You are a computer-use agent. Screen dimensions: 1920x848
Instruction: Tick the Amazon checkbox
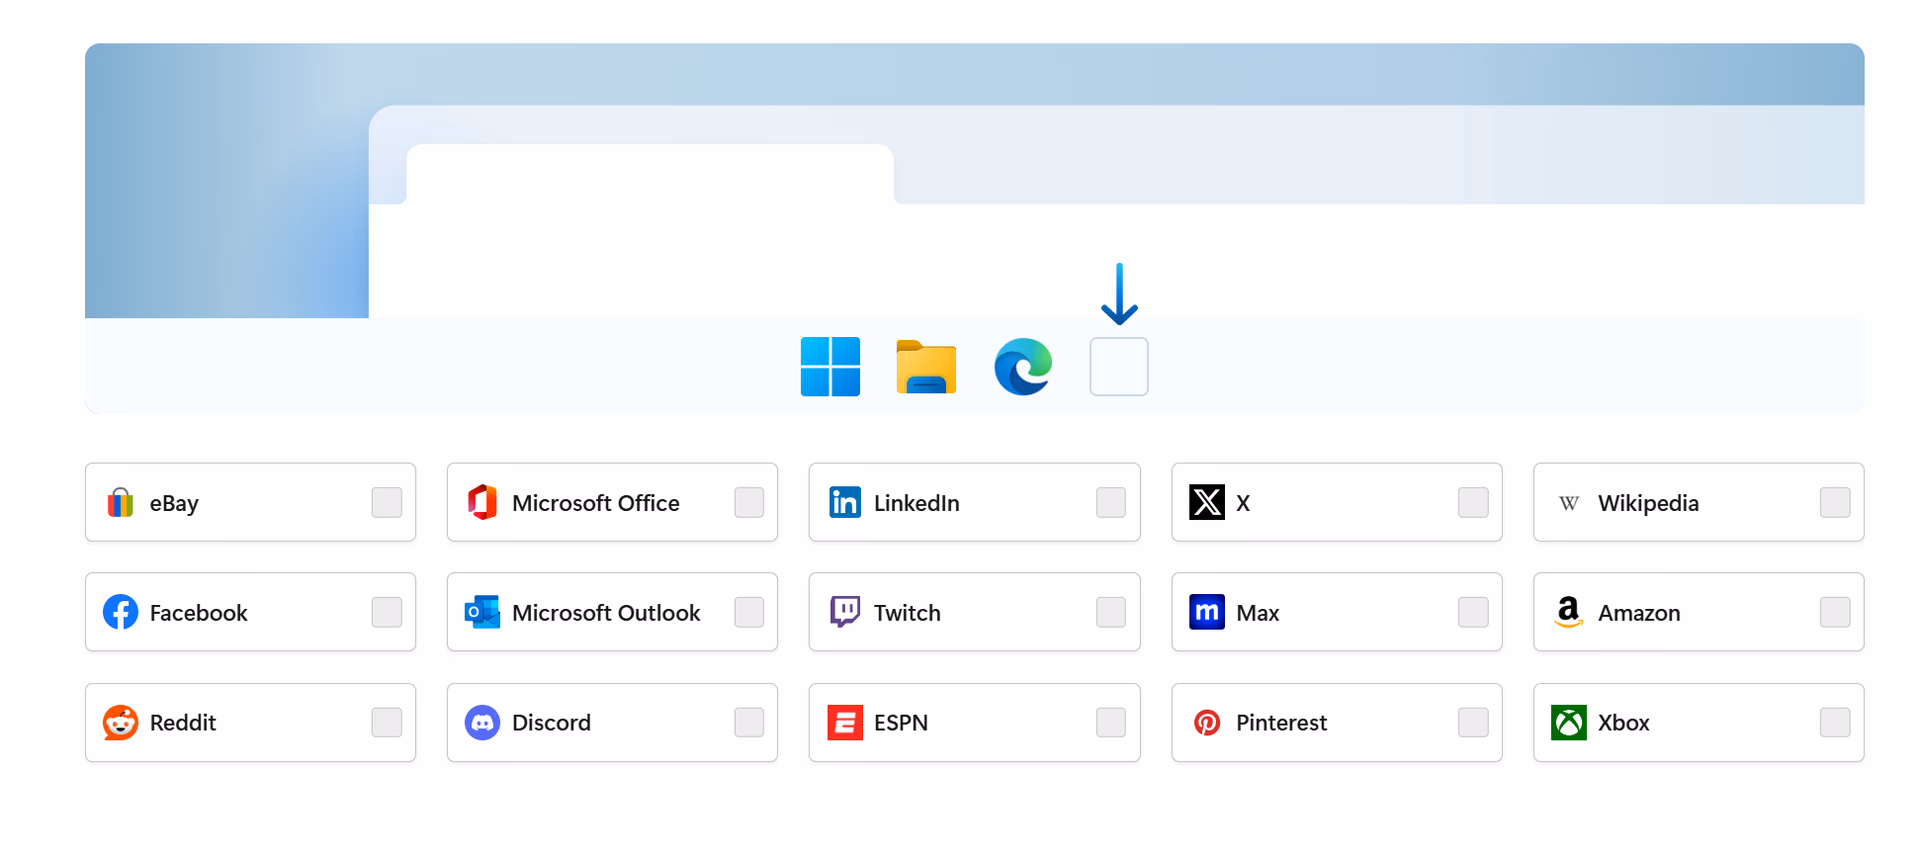pos(1835,612)
